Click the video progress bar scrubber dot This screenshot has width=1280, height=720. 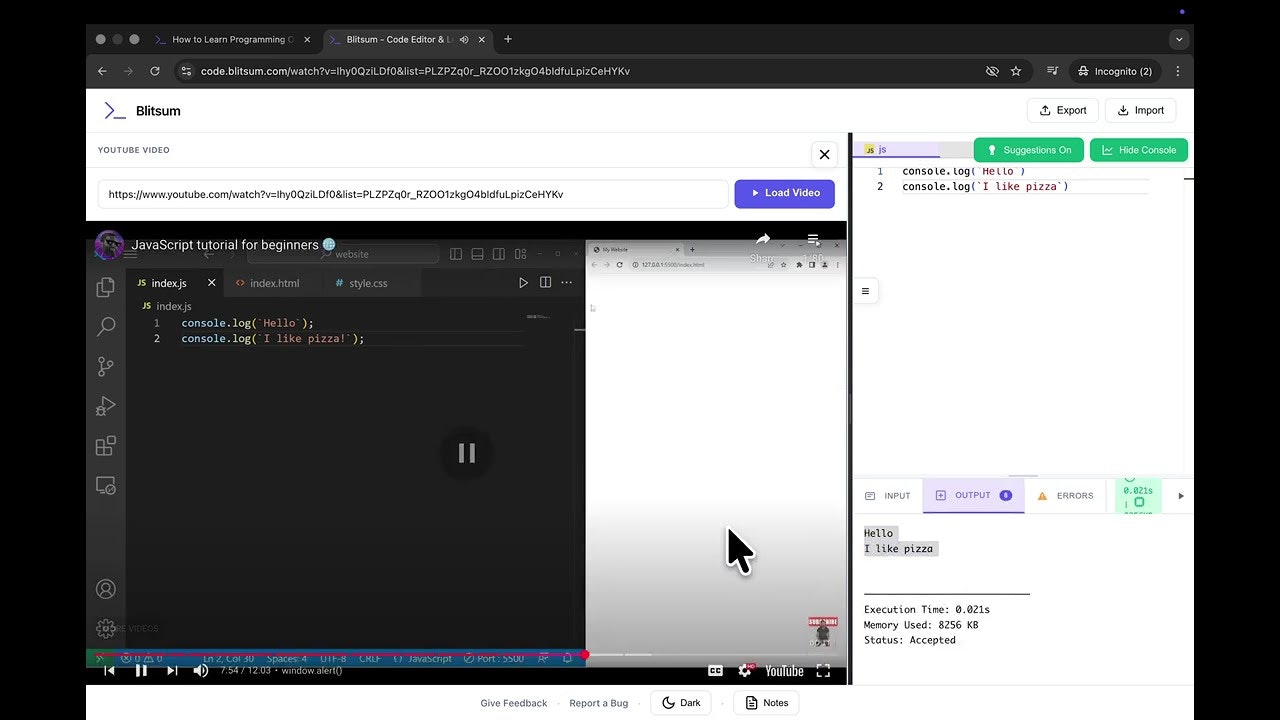[x=585, y=655]
